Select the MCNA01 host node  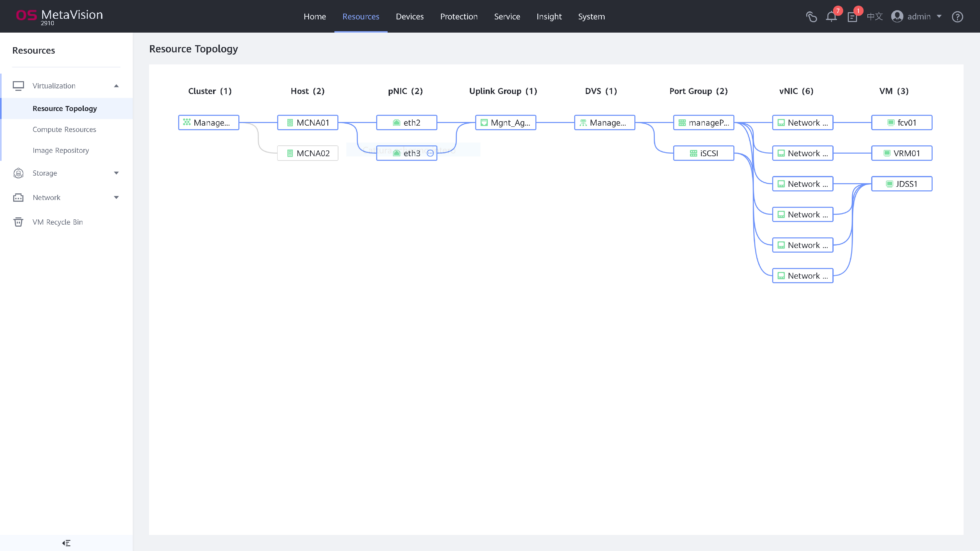[x=308, y=122]
